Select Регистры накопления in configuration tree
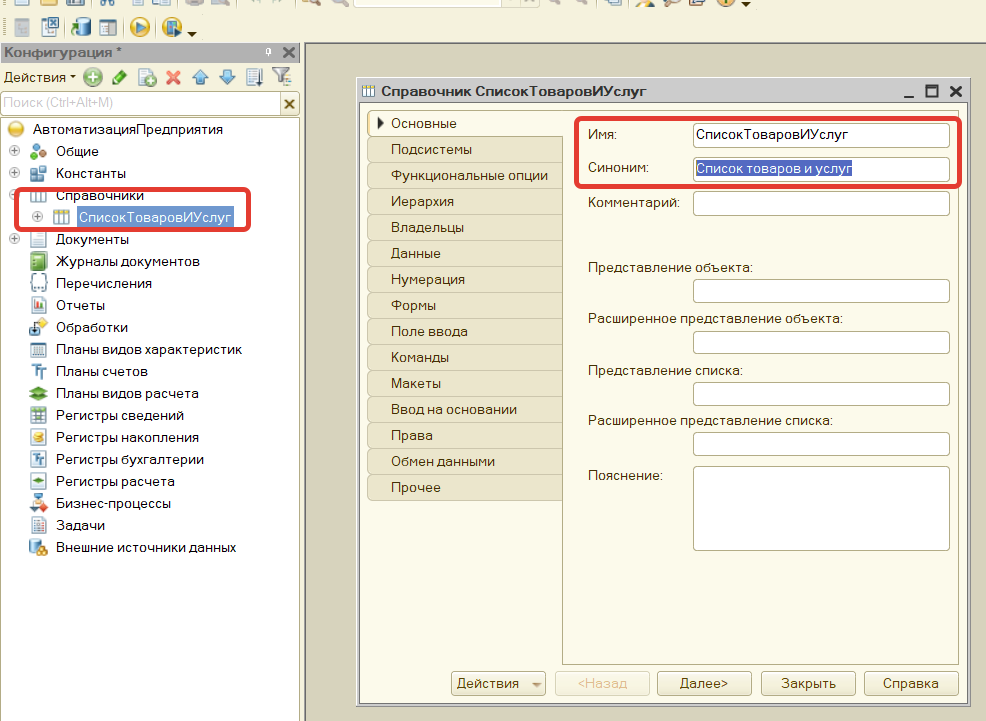The image size is (986, 721). [x=127, y=438]
